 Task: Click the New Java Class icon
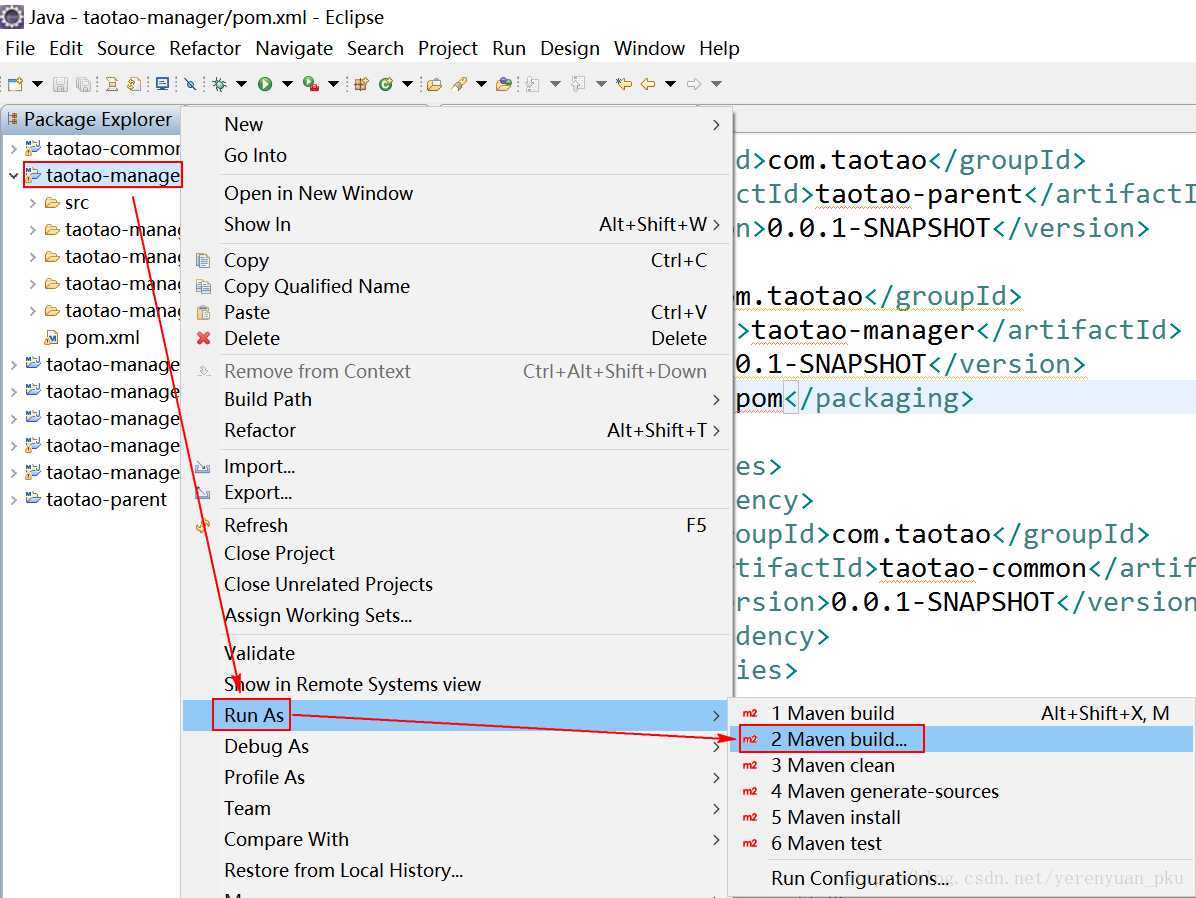[385, 84]
